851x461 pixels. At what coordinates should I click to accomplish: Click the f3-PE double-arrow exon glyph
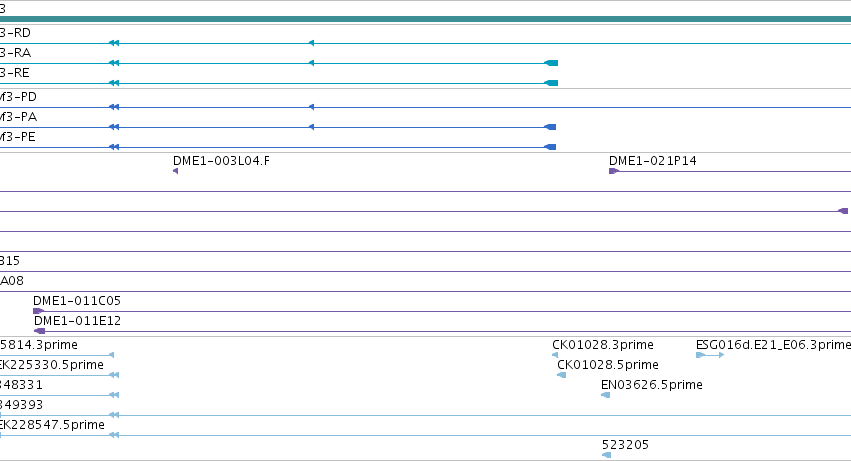(x=114, y=148)
